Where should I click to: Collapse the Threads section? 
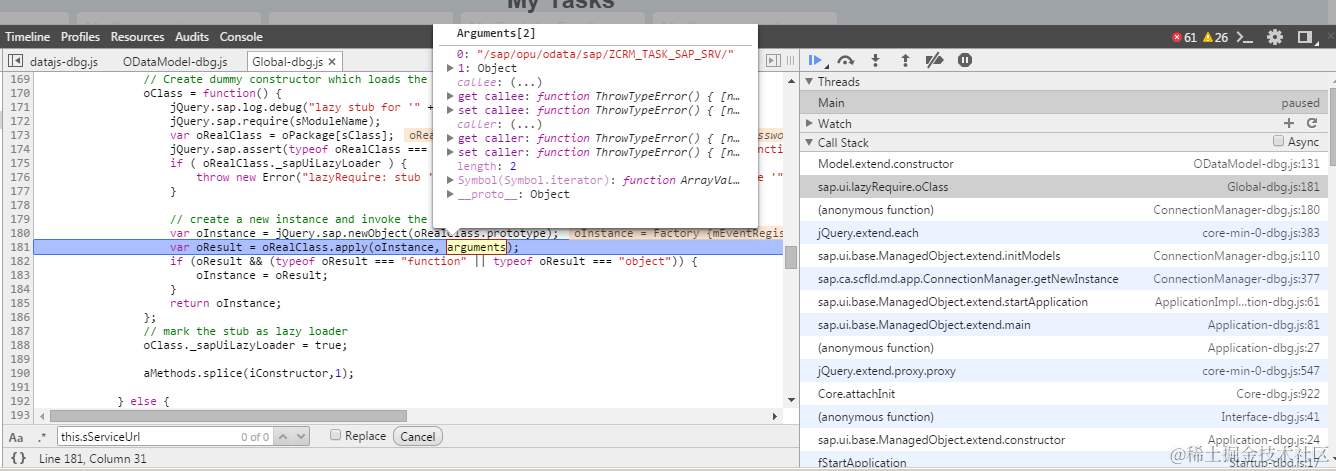point(810,82)
